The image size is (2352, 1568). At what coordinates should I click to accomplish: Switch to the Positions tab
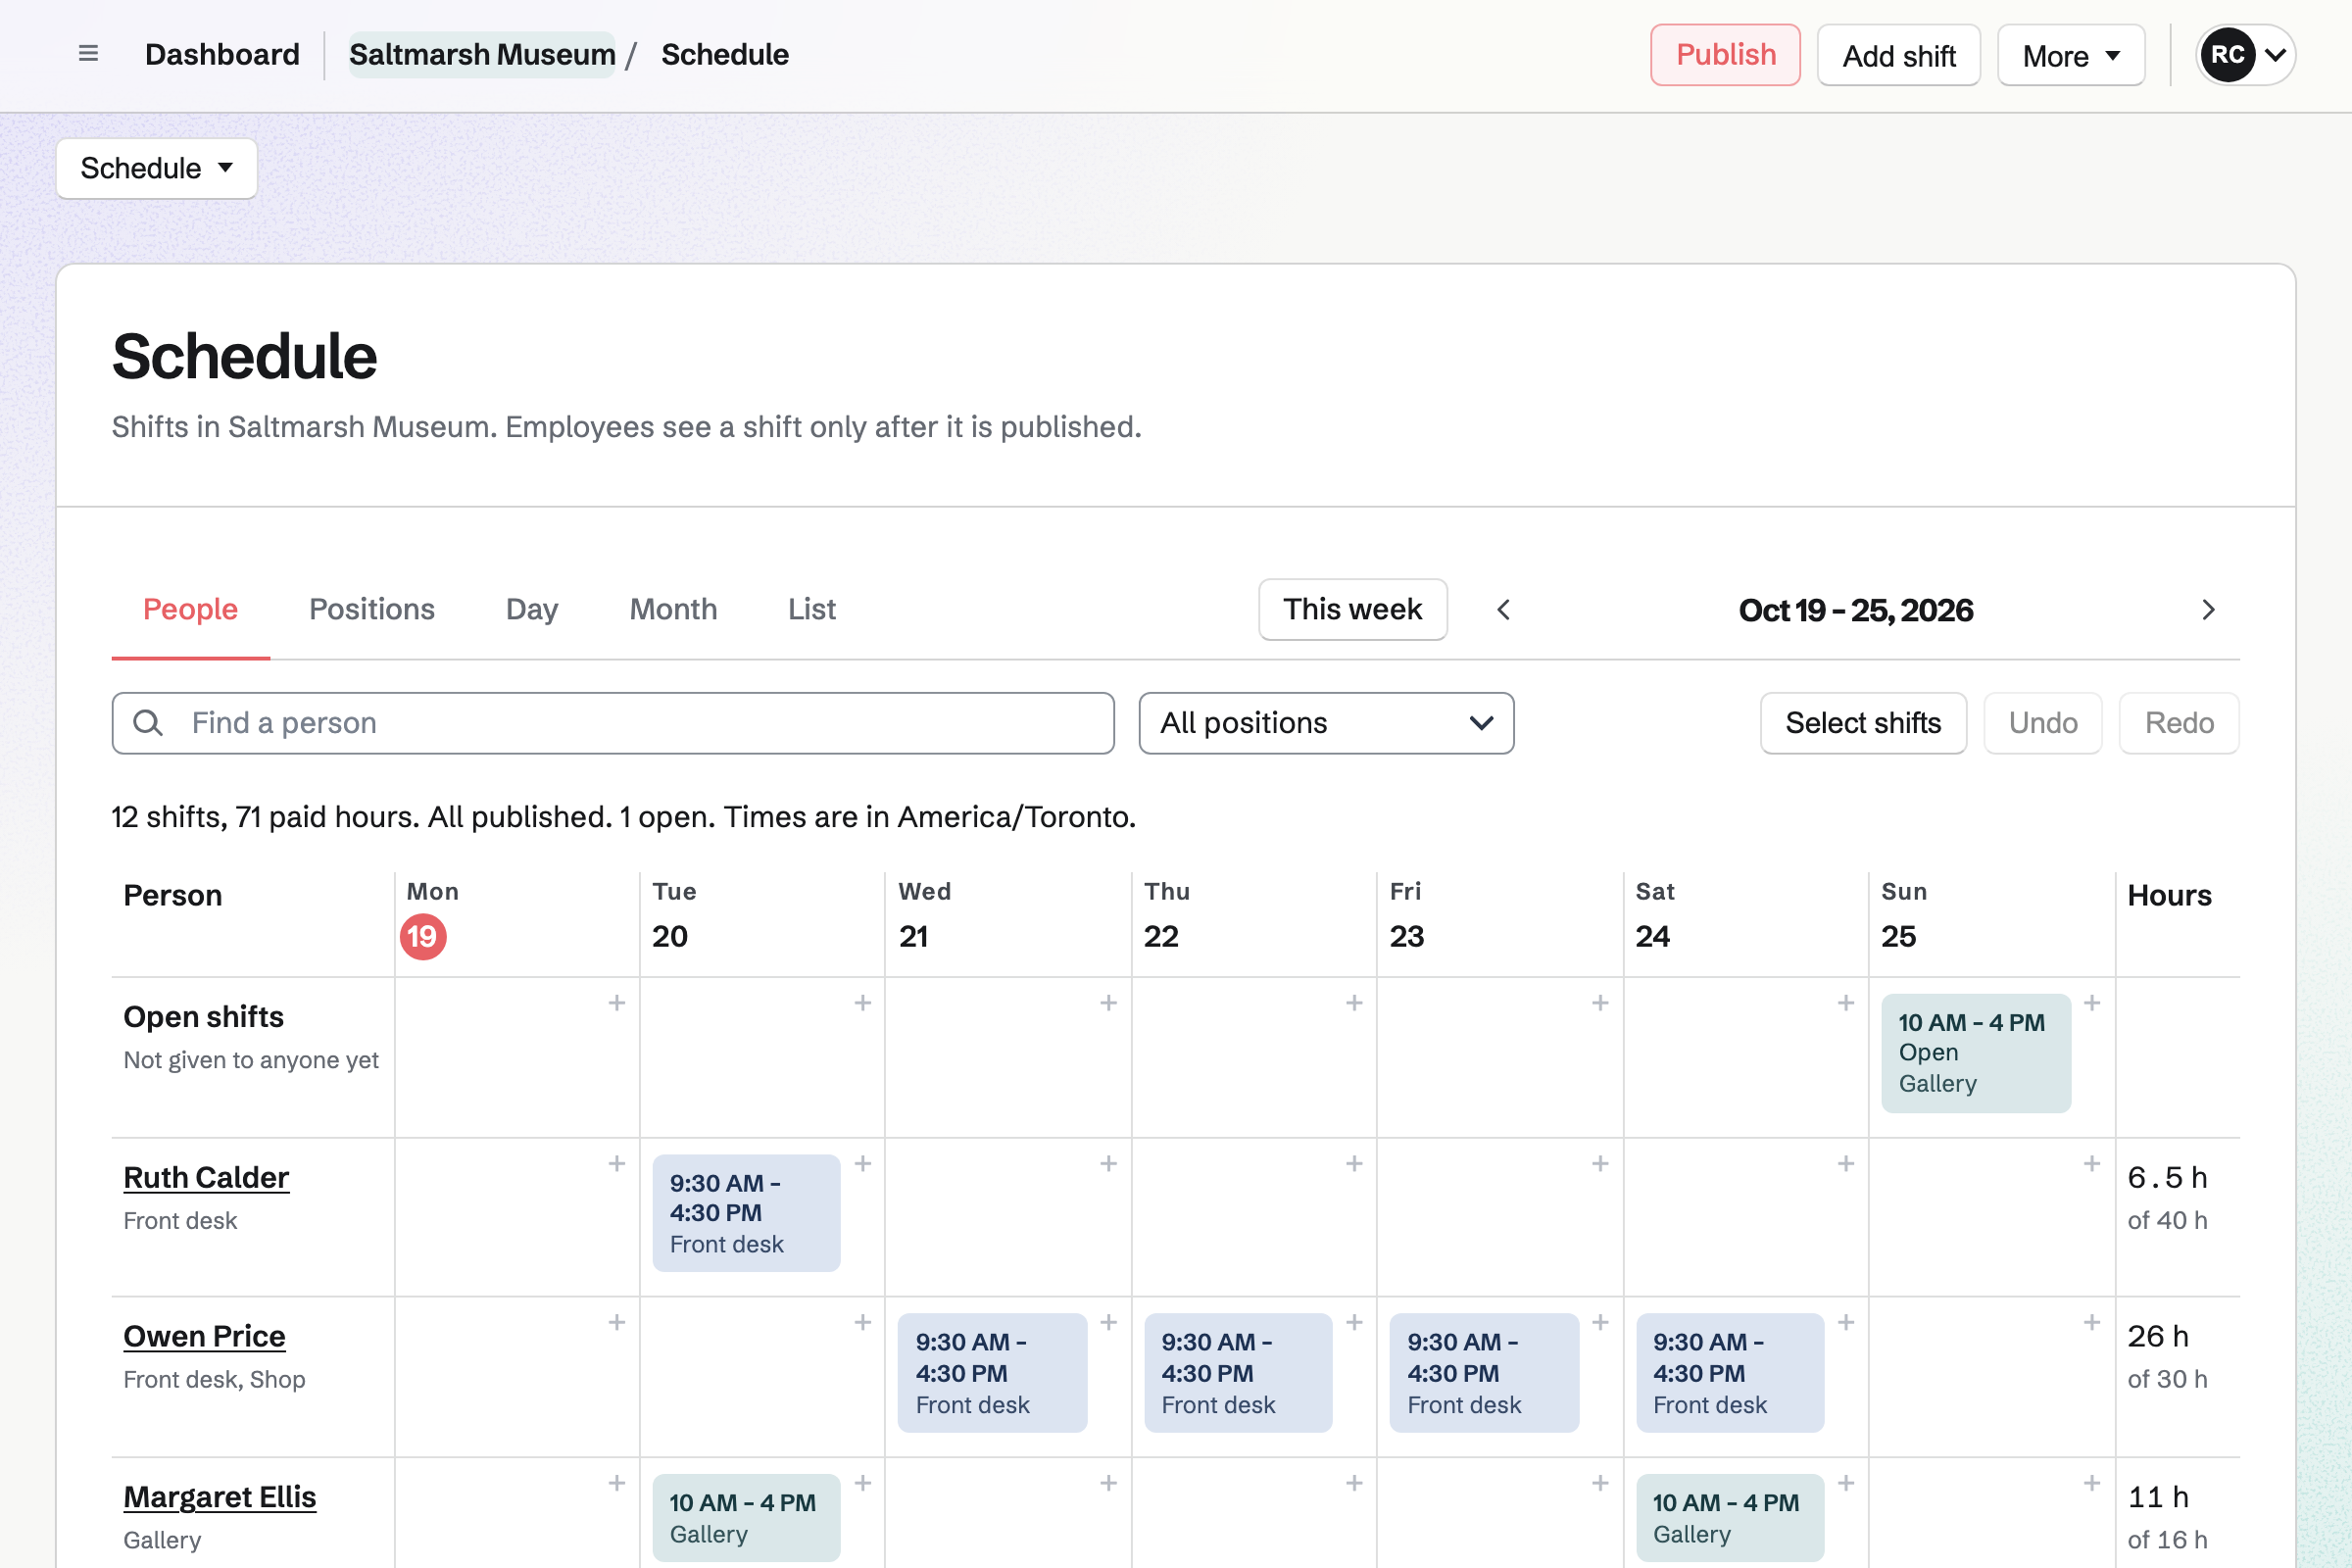[x=372, y=609]
